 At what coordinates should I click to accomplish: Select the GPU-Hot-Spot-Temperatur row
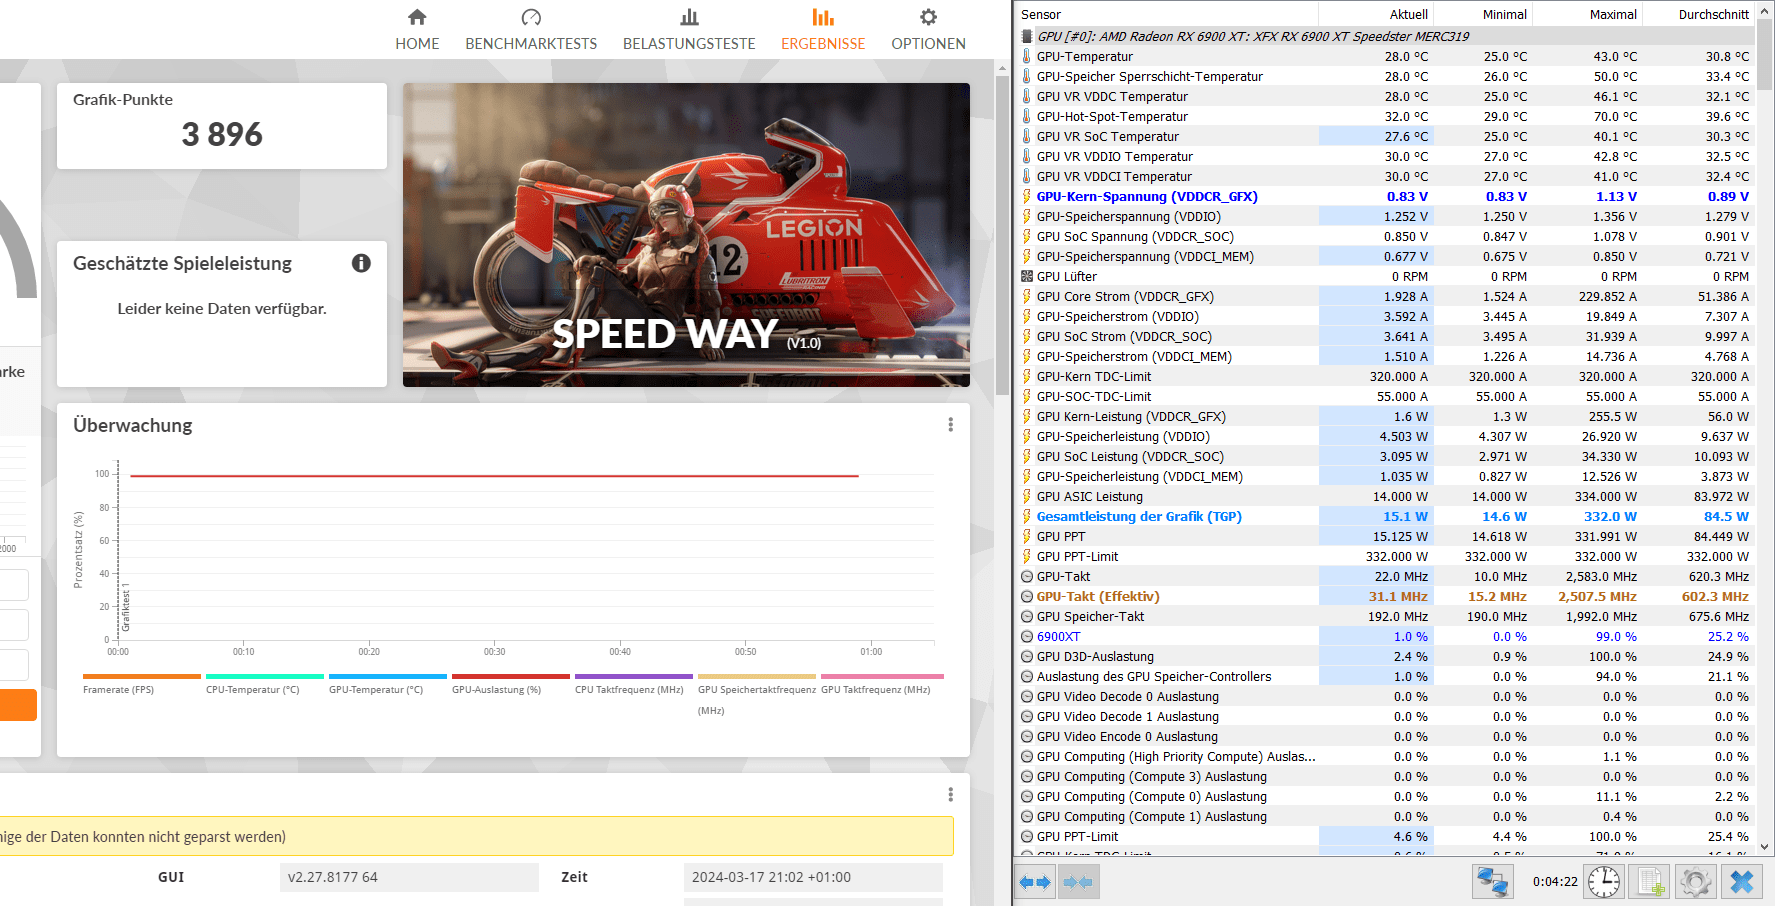pos(1385,116)
